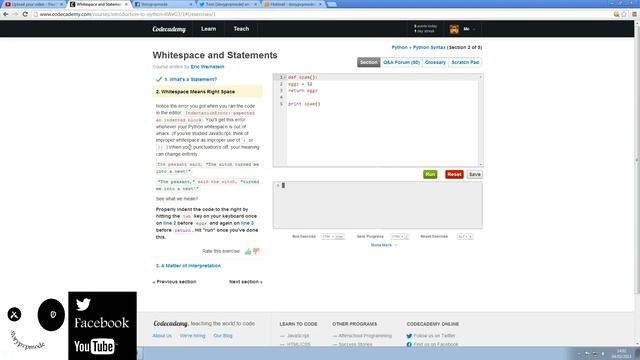Expand the Show More shortcuts link
The image size is (640, 360).
pyautogui.click(x=383, y=245)
